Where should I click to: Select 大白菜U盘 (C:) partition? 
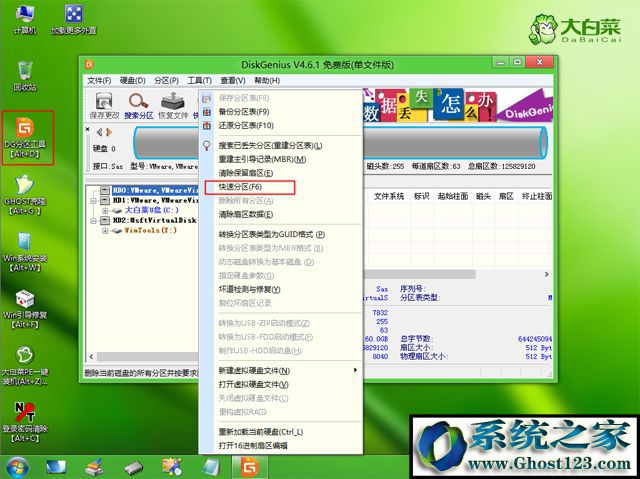151,210
